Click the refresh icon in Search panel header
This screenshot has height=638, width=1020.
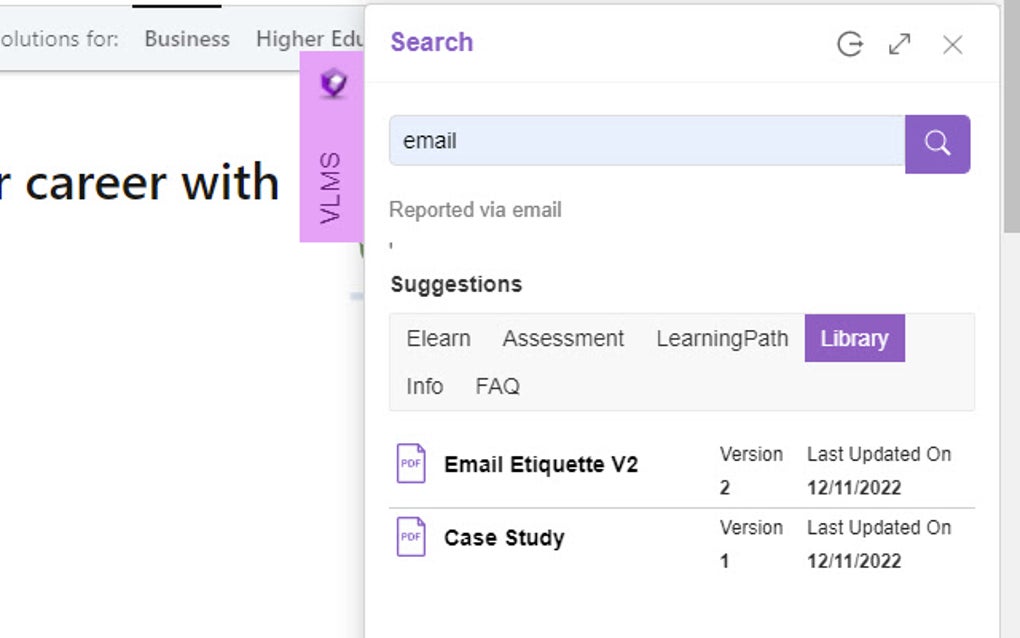tap(849, 44)
